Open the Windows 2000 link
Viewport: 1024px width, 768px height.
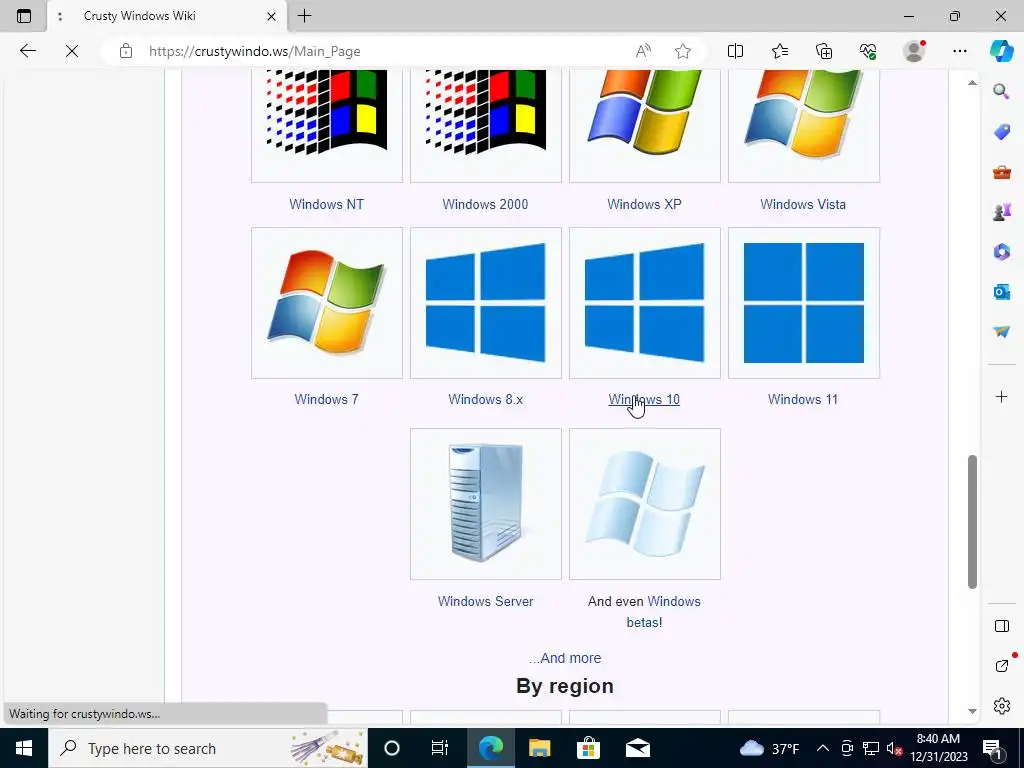[x=485, y=204]
